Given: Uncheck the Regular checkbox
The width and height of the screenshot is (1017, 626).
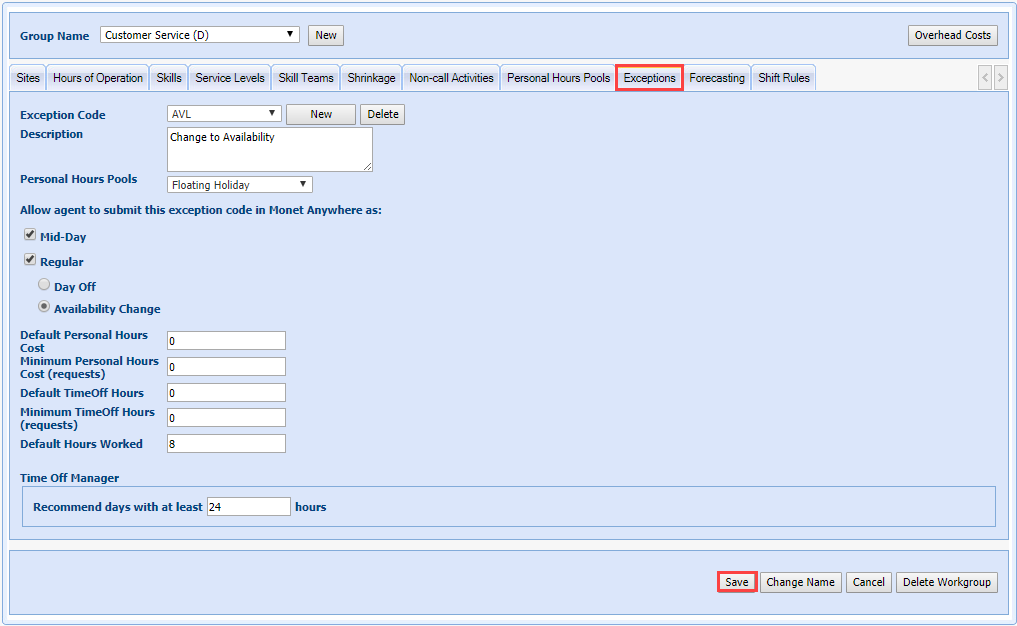Looking at the screenshot, I should coord(30,260).
